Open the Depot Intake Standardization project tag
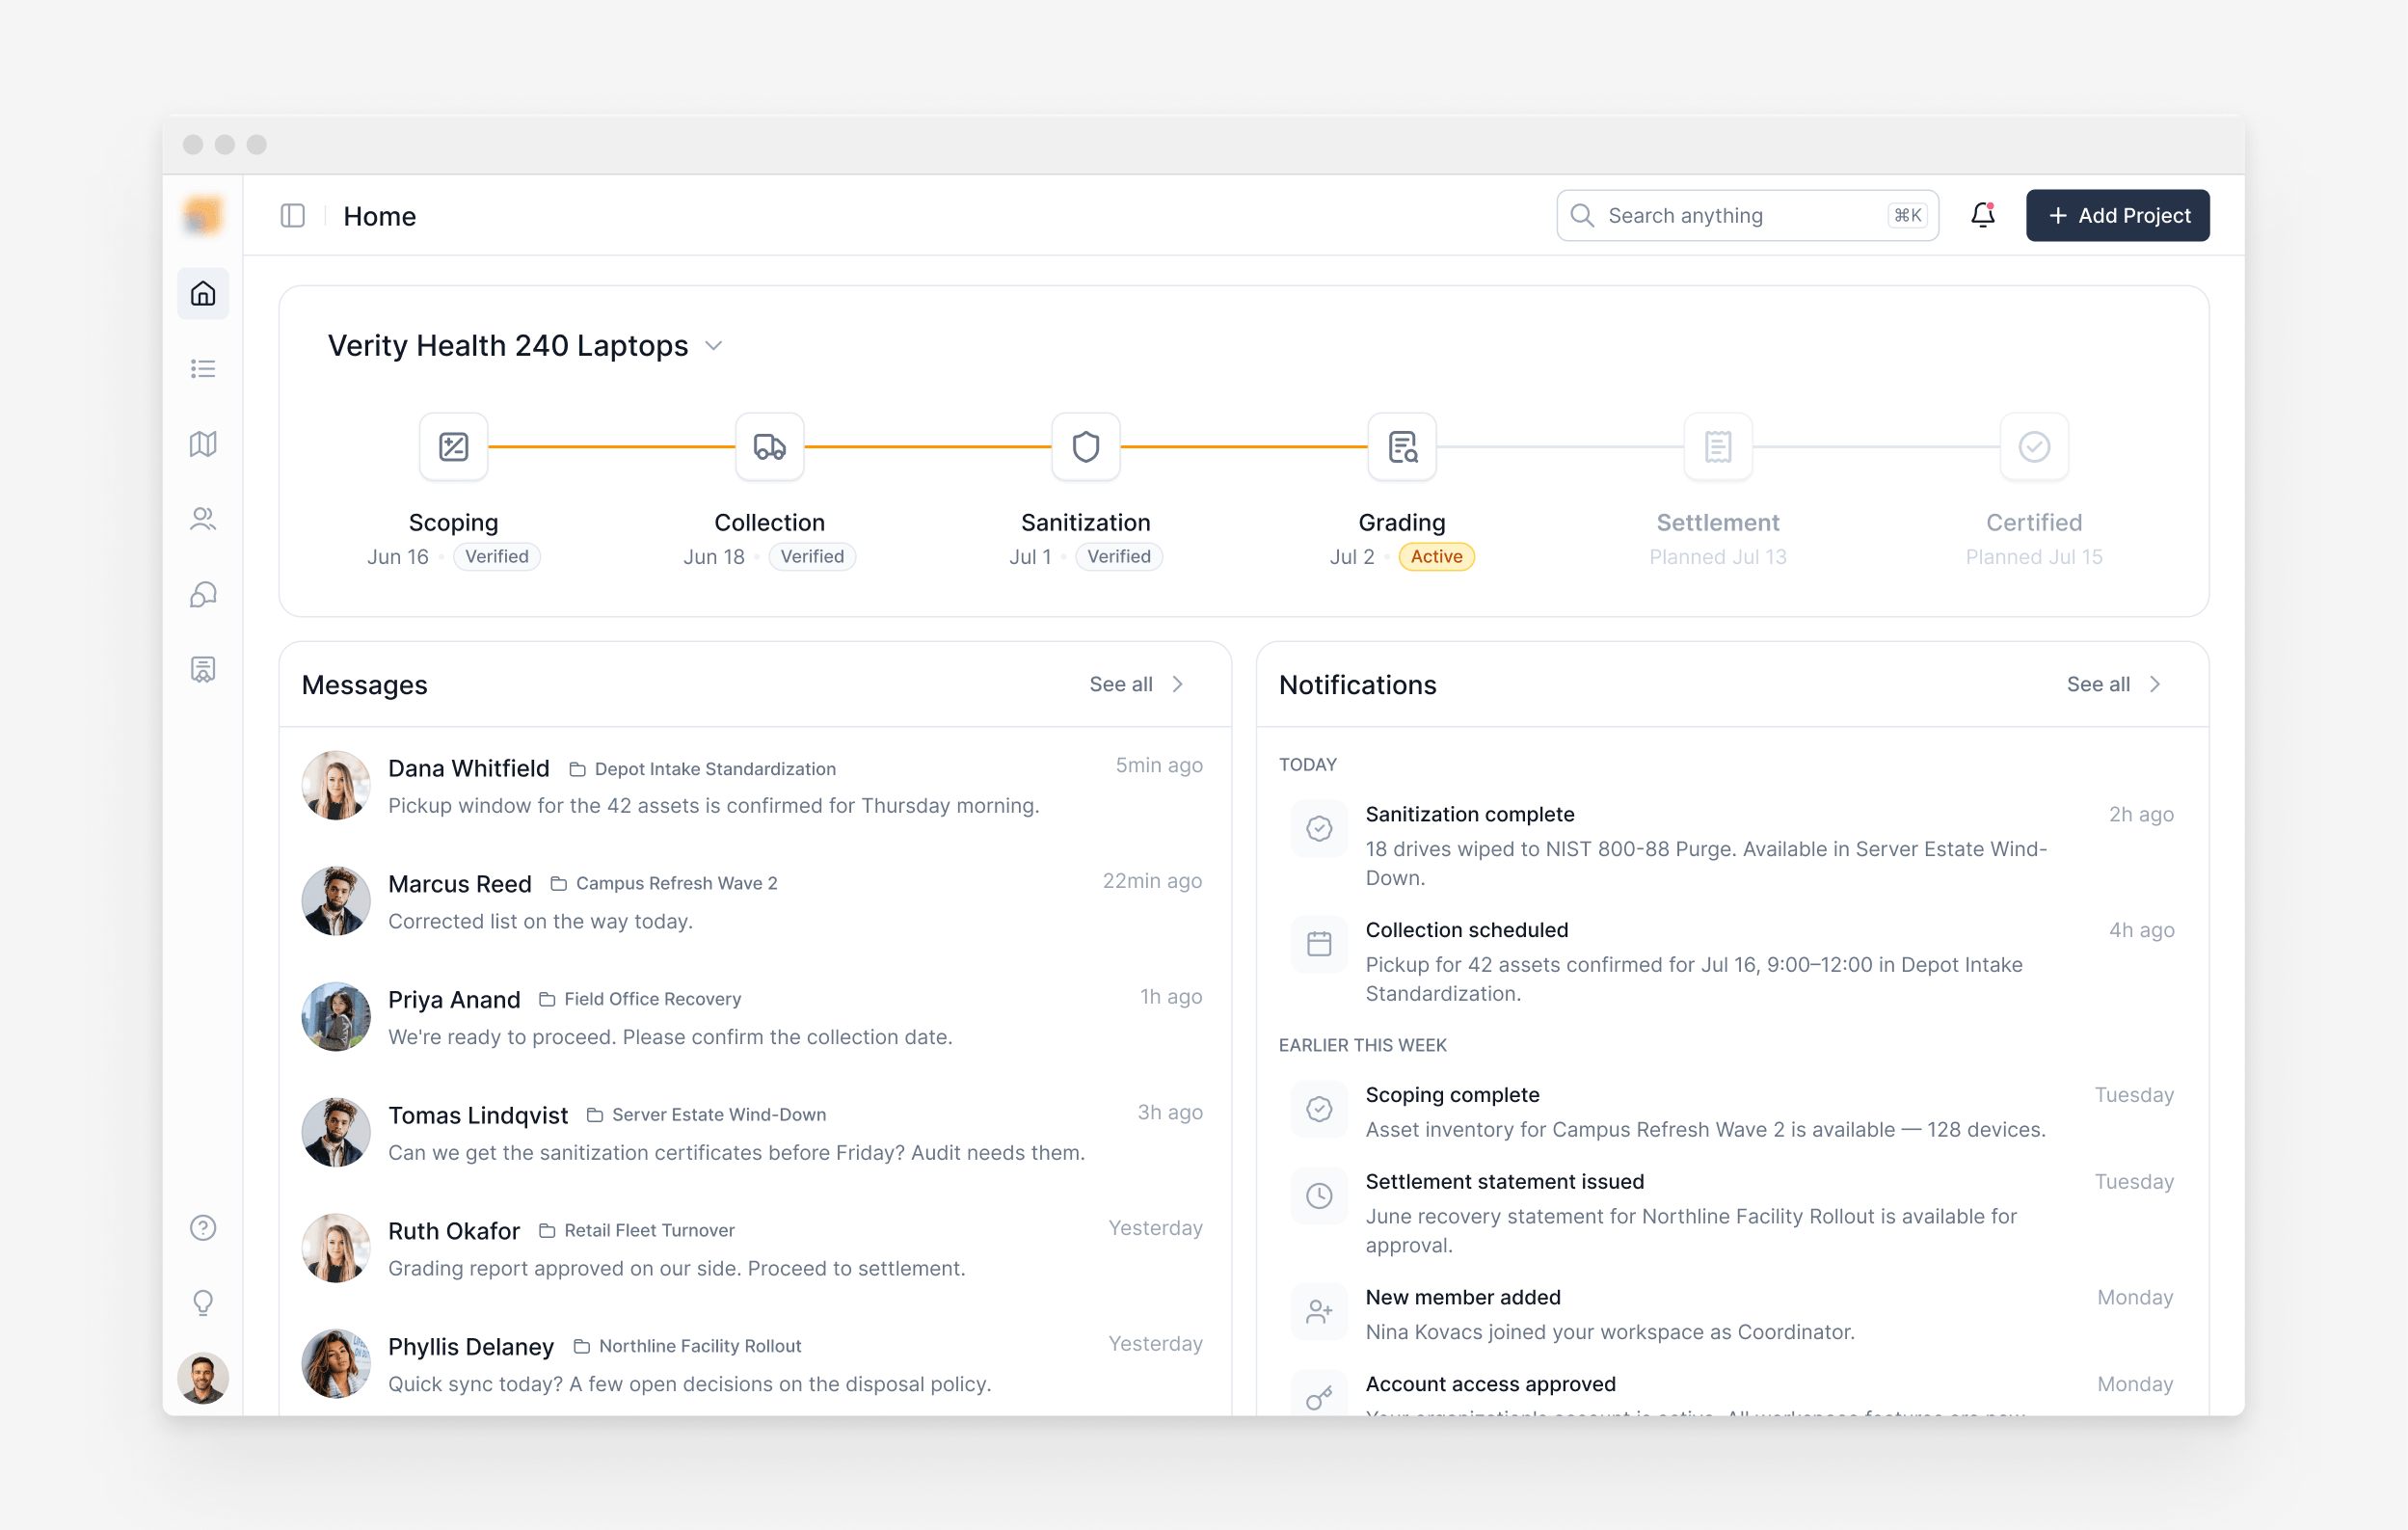The image size is (2408, 1530). tap(703, 768)
